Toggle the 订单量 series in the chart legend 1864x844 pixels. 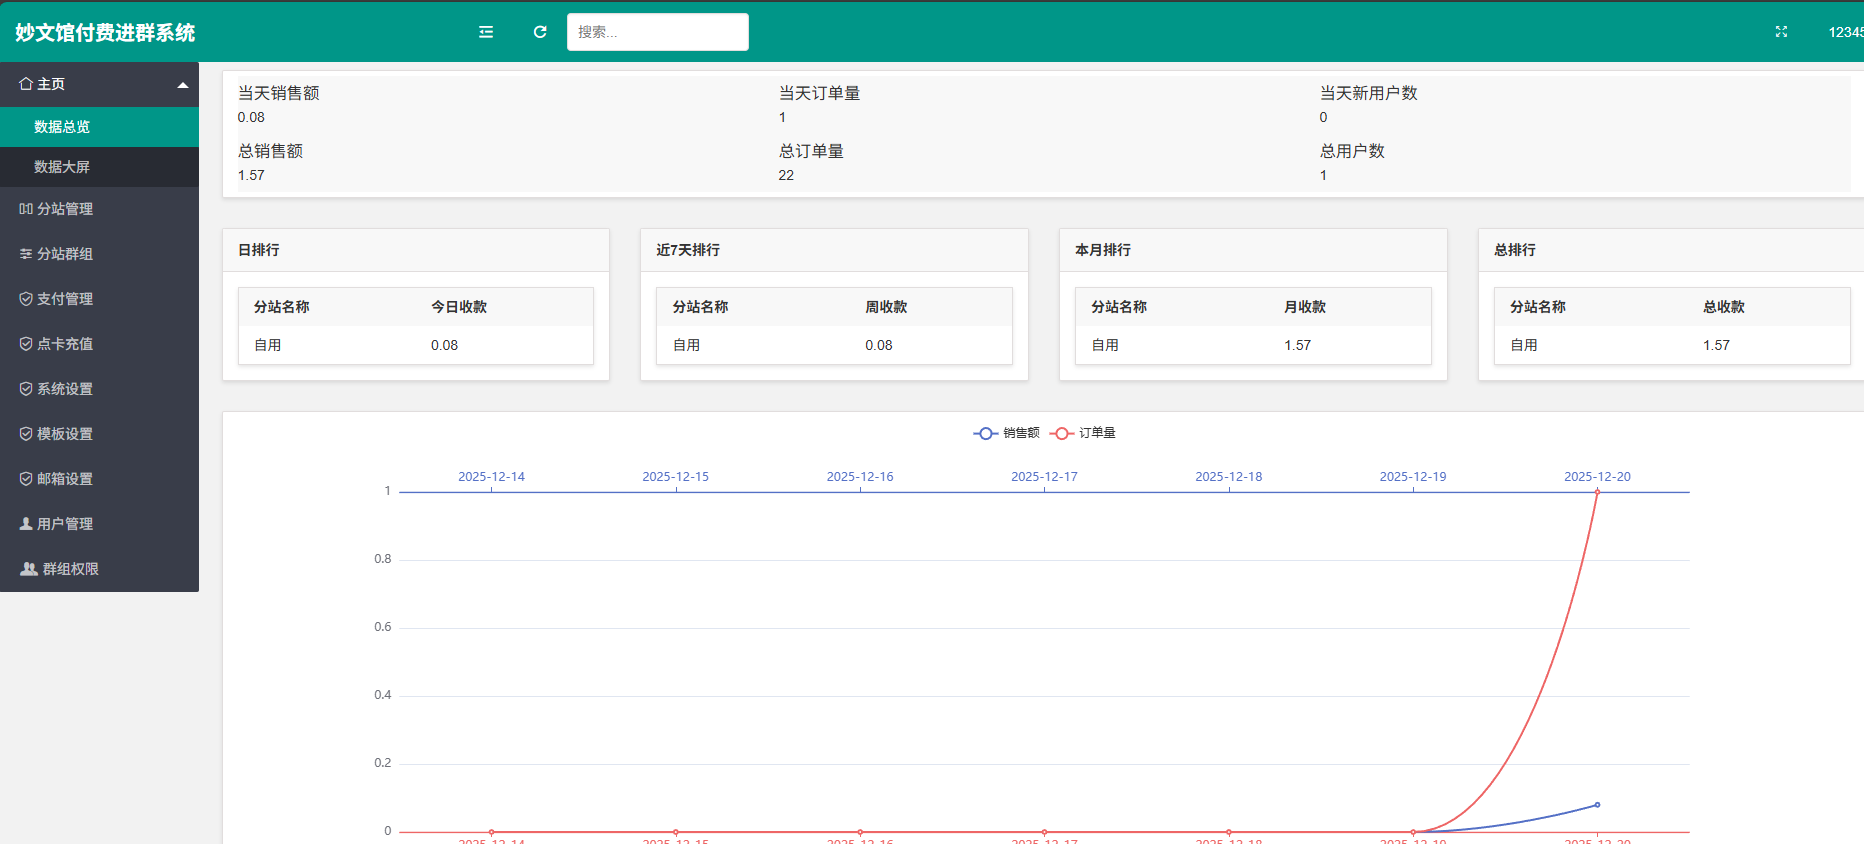coord(1083,433)
